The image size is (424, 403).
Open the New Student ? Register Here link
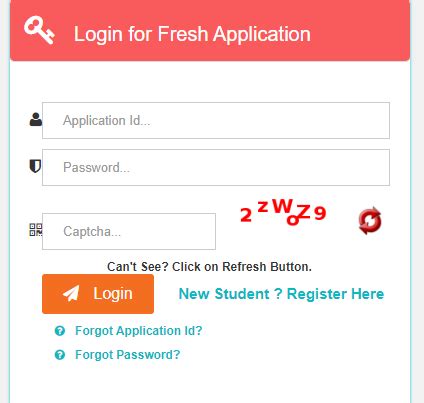[x=281, y=294]
